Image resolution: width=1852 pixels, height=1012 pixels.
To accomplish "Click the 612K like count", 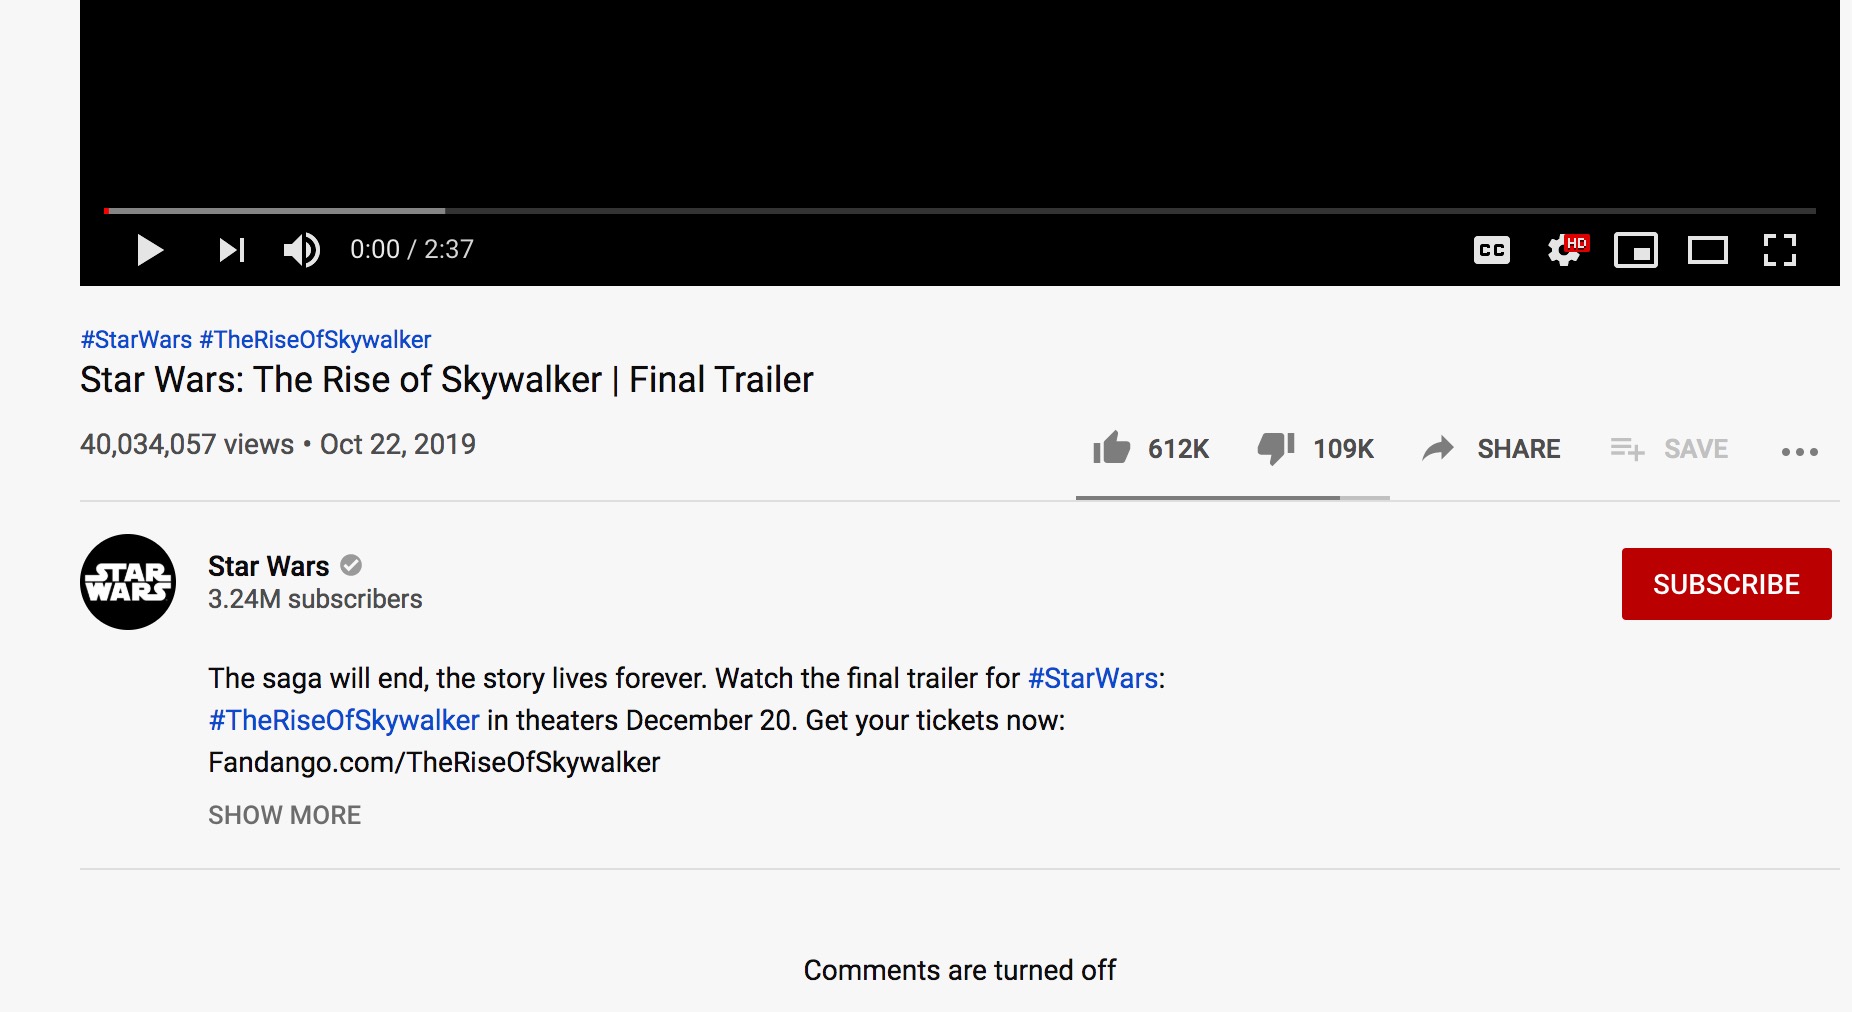I will [x=1179, y=449].
